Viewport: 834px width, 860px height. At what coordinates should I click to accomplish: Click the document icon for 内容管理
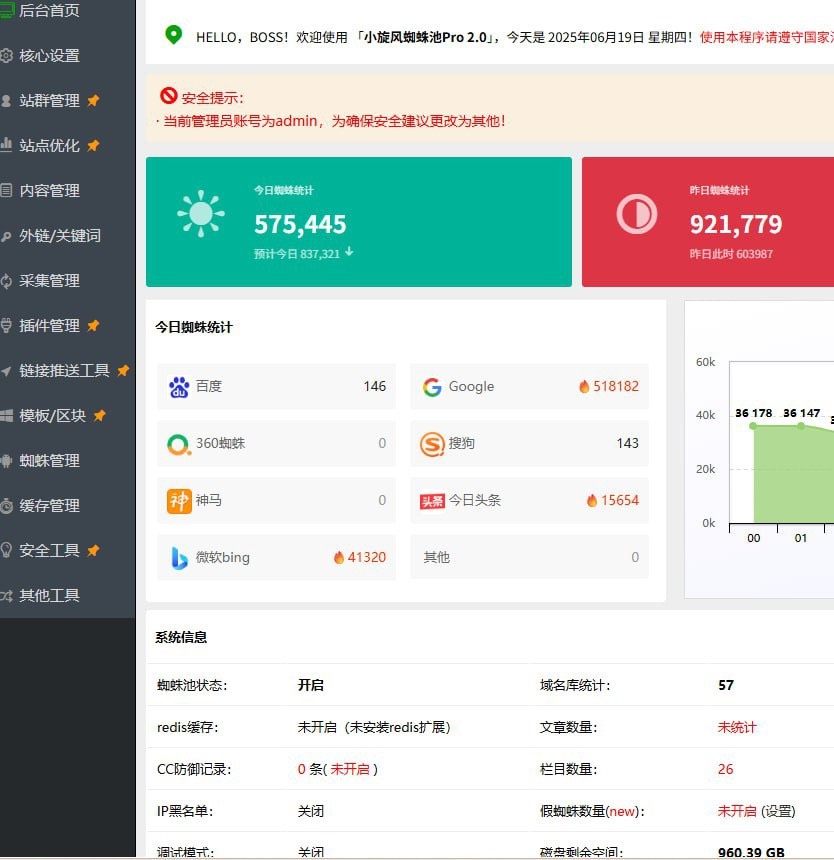click(6, 190)
